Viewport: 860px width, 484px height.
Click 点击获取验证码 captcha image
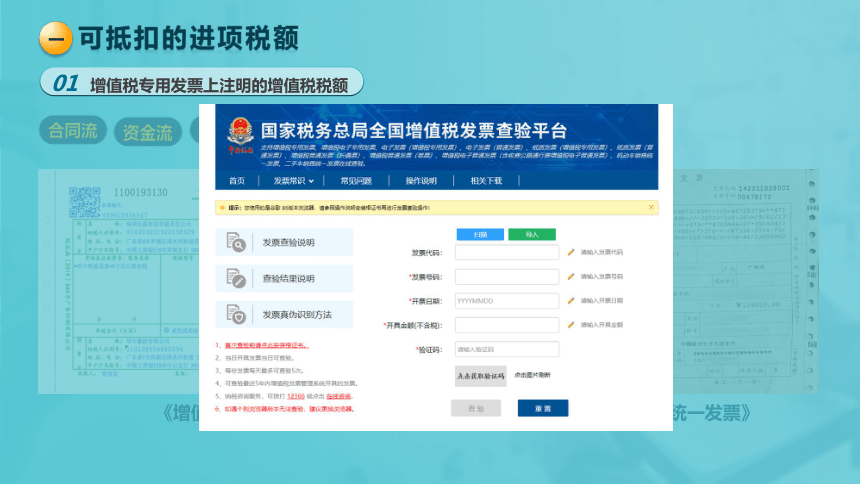(x=480, y=376)
